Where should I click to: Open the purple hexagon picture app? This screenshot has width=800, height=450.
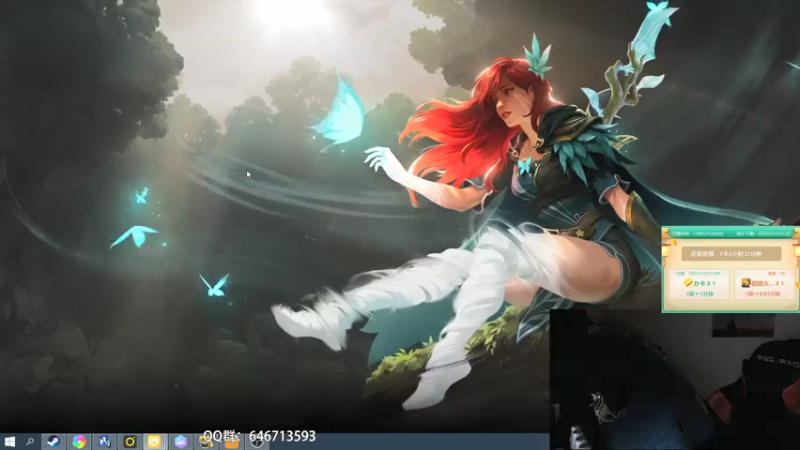[x=180, y=442]
